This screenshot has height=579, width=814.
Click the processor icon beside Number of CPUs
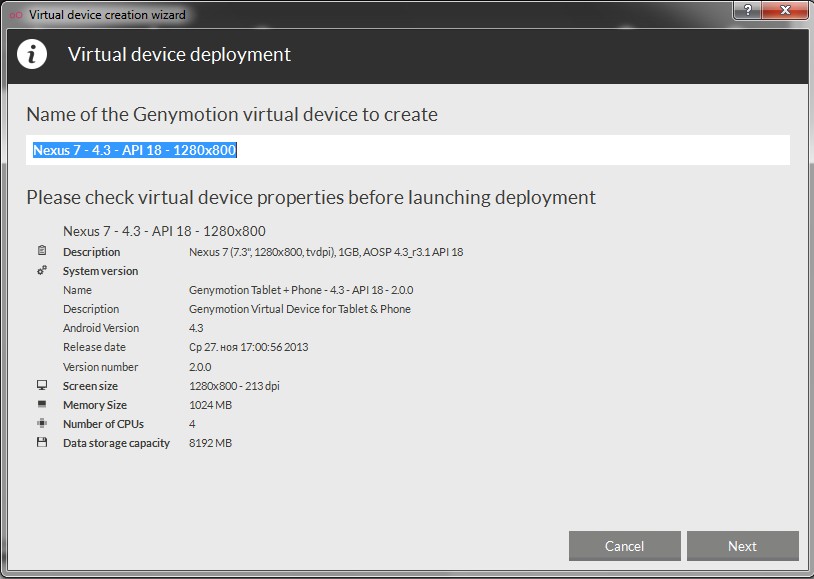[x=42, y=423]
